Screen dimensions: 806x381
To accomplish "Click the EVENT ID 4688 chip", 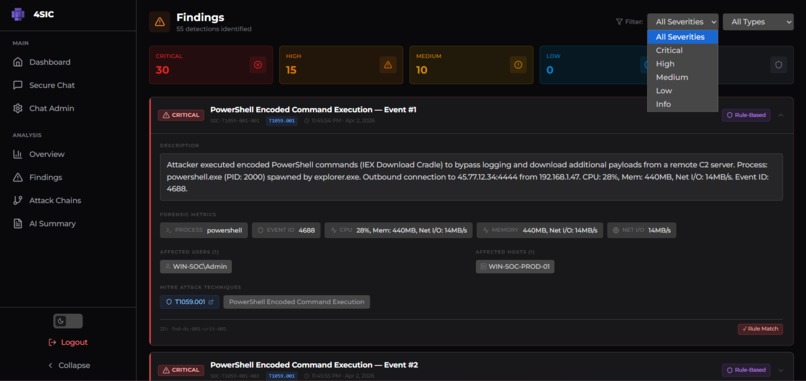I will pos(286,230).
